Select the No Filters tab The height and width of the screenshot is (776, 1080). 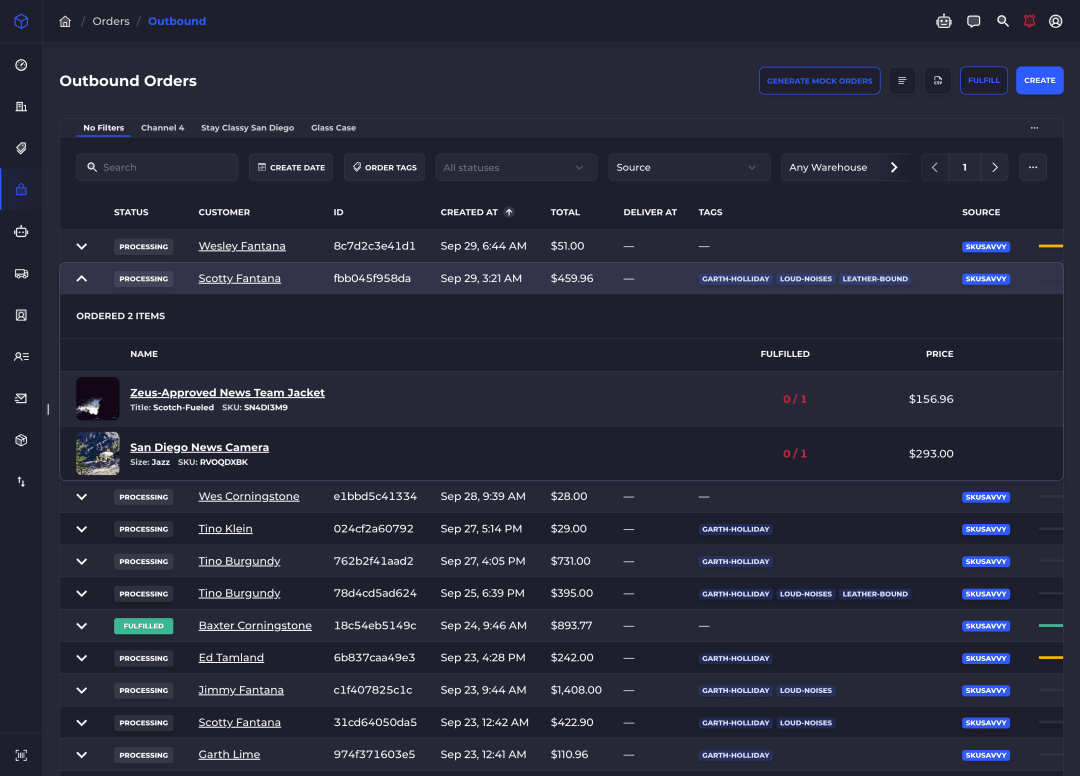click(x=103, y=128)
